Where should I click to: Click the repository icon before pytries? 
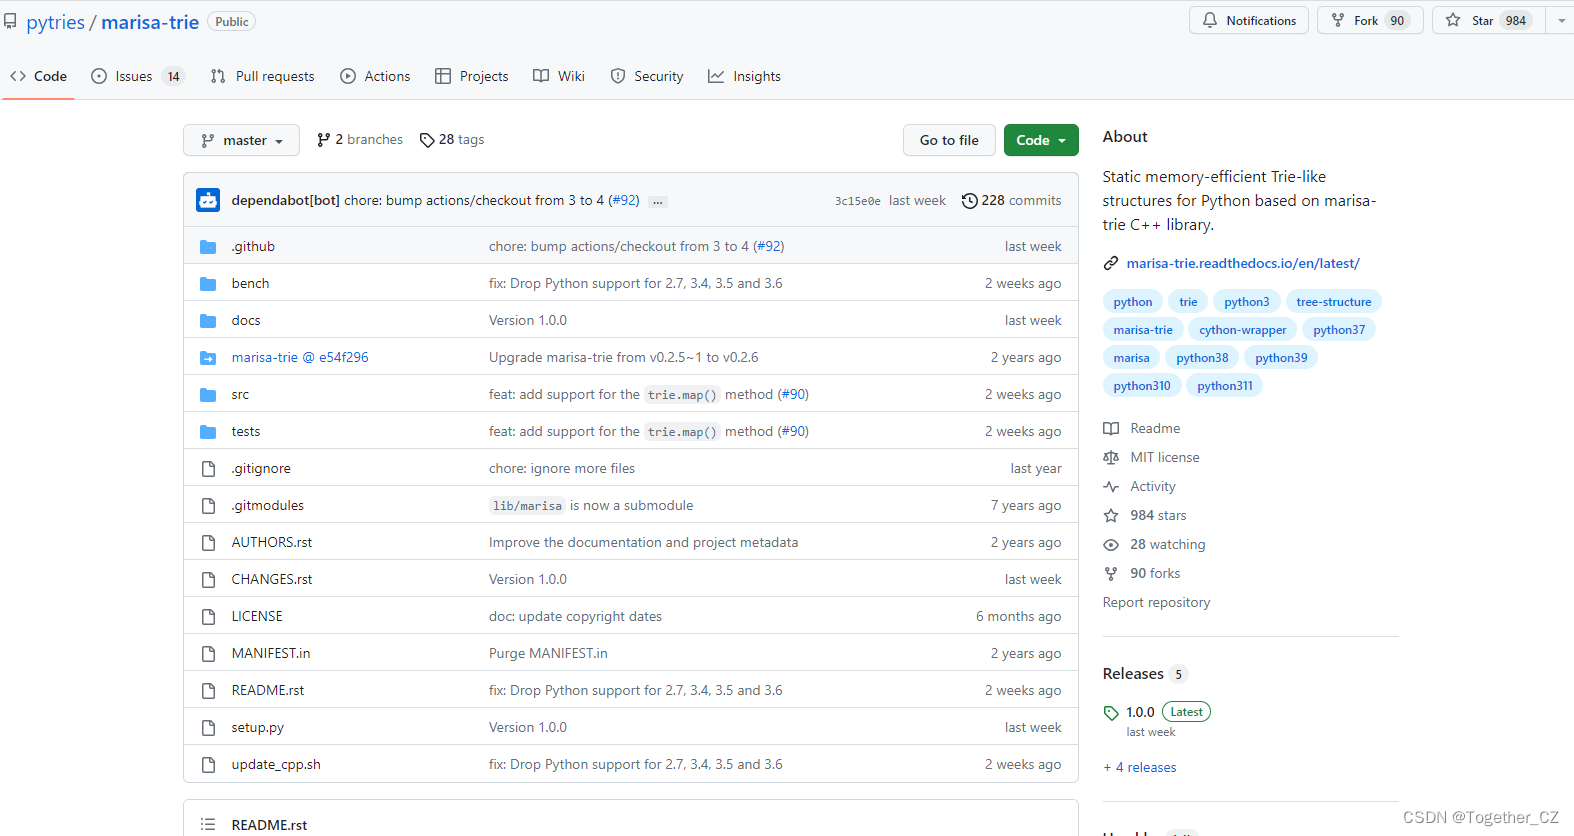click(x=10, y=21)
